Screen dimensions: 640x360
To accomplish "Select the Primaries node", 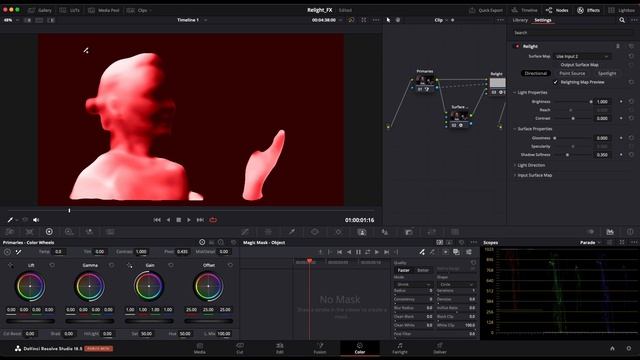I will point(425,80).
